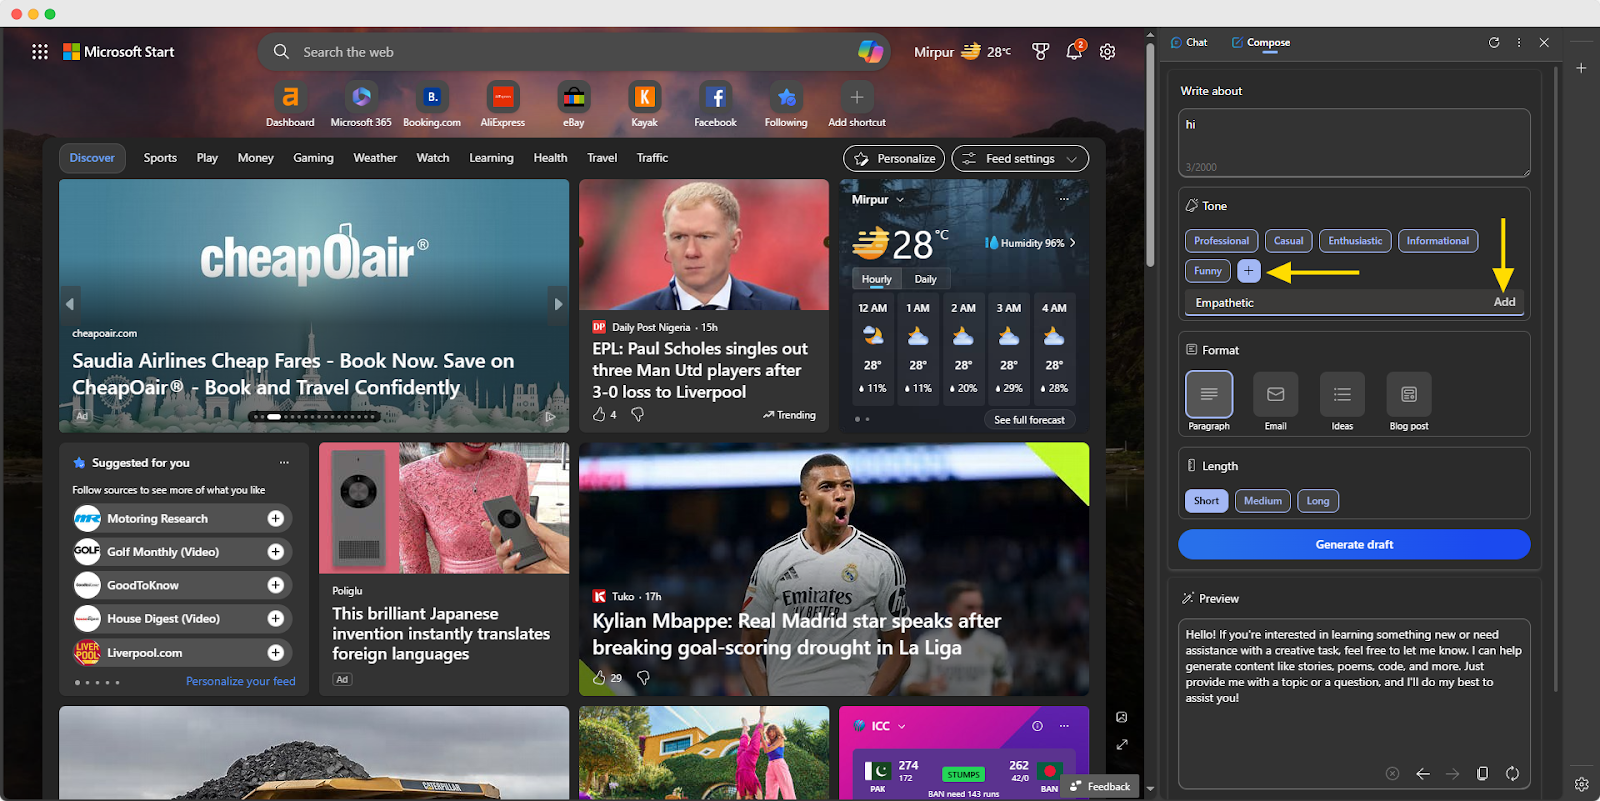Select the Funny tone
The image size is (1600, 801).
click(x=1208, y=271)
